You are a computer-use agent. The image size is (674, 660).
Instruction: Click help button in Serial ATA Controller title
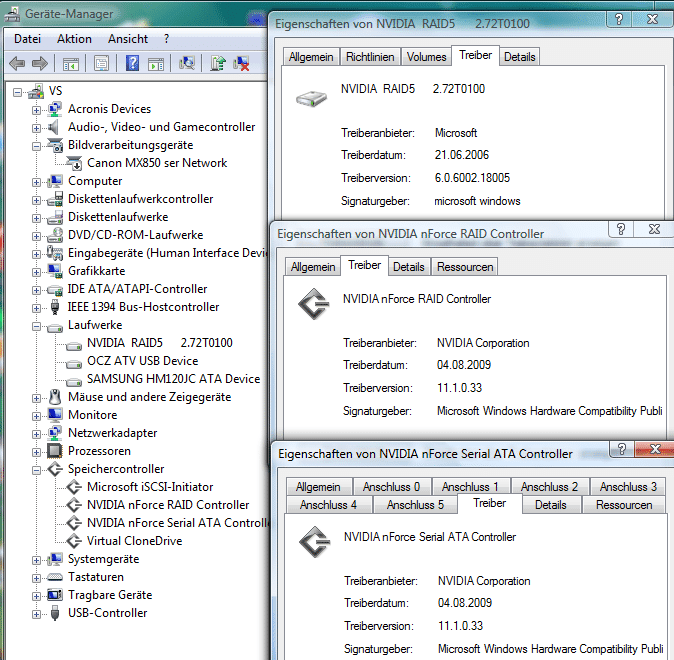[622, 449]
